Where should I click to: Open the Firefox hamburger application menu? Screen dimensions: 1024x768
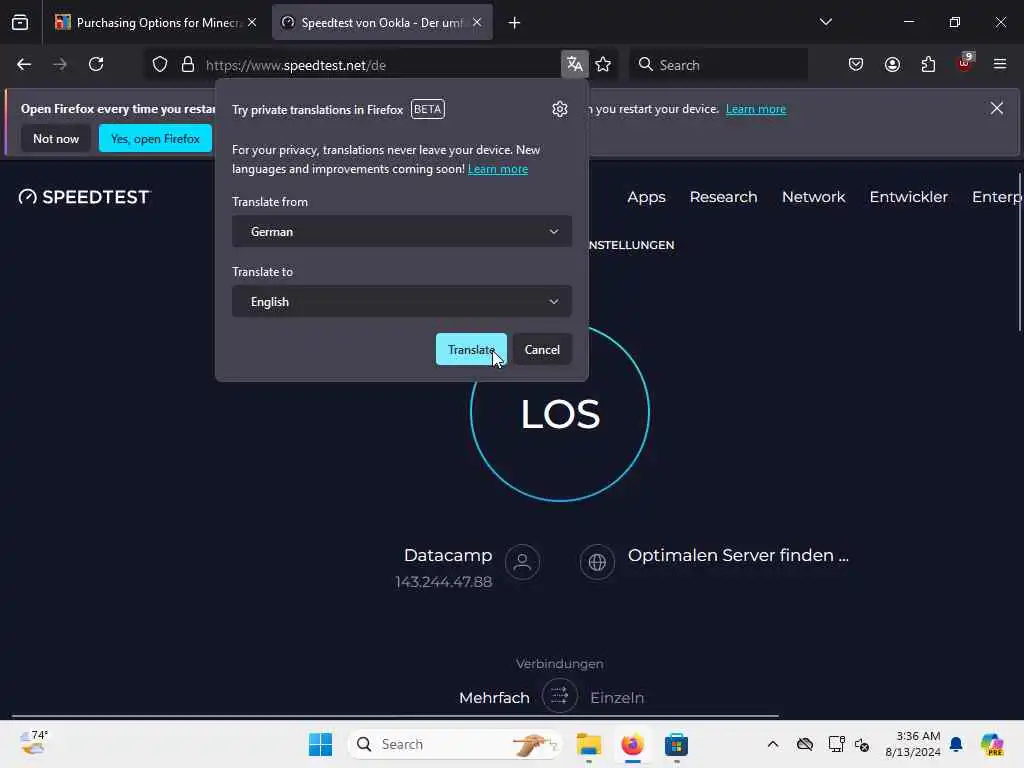coord(1000,65)
